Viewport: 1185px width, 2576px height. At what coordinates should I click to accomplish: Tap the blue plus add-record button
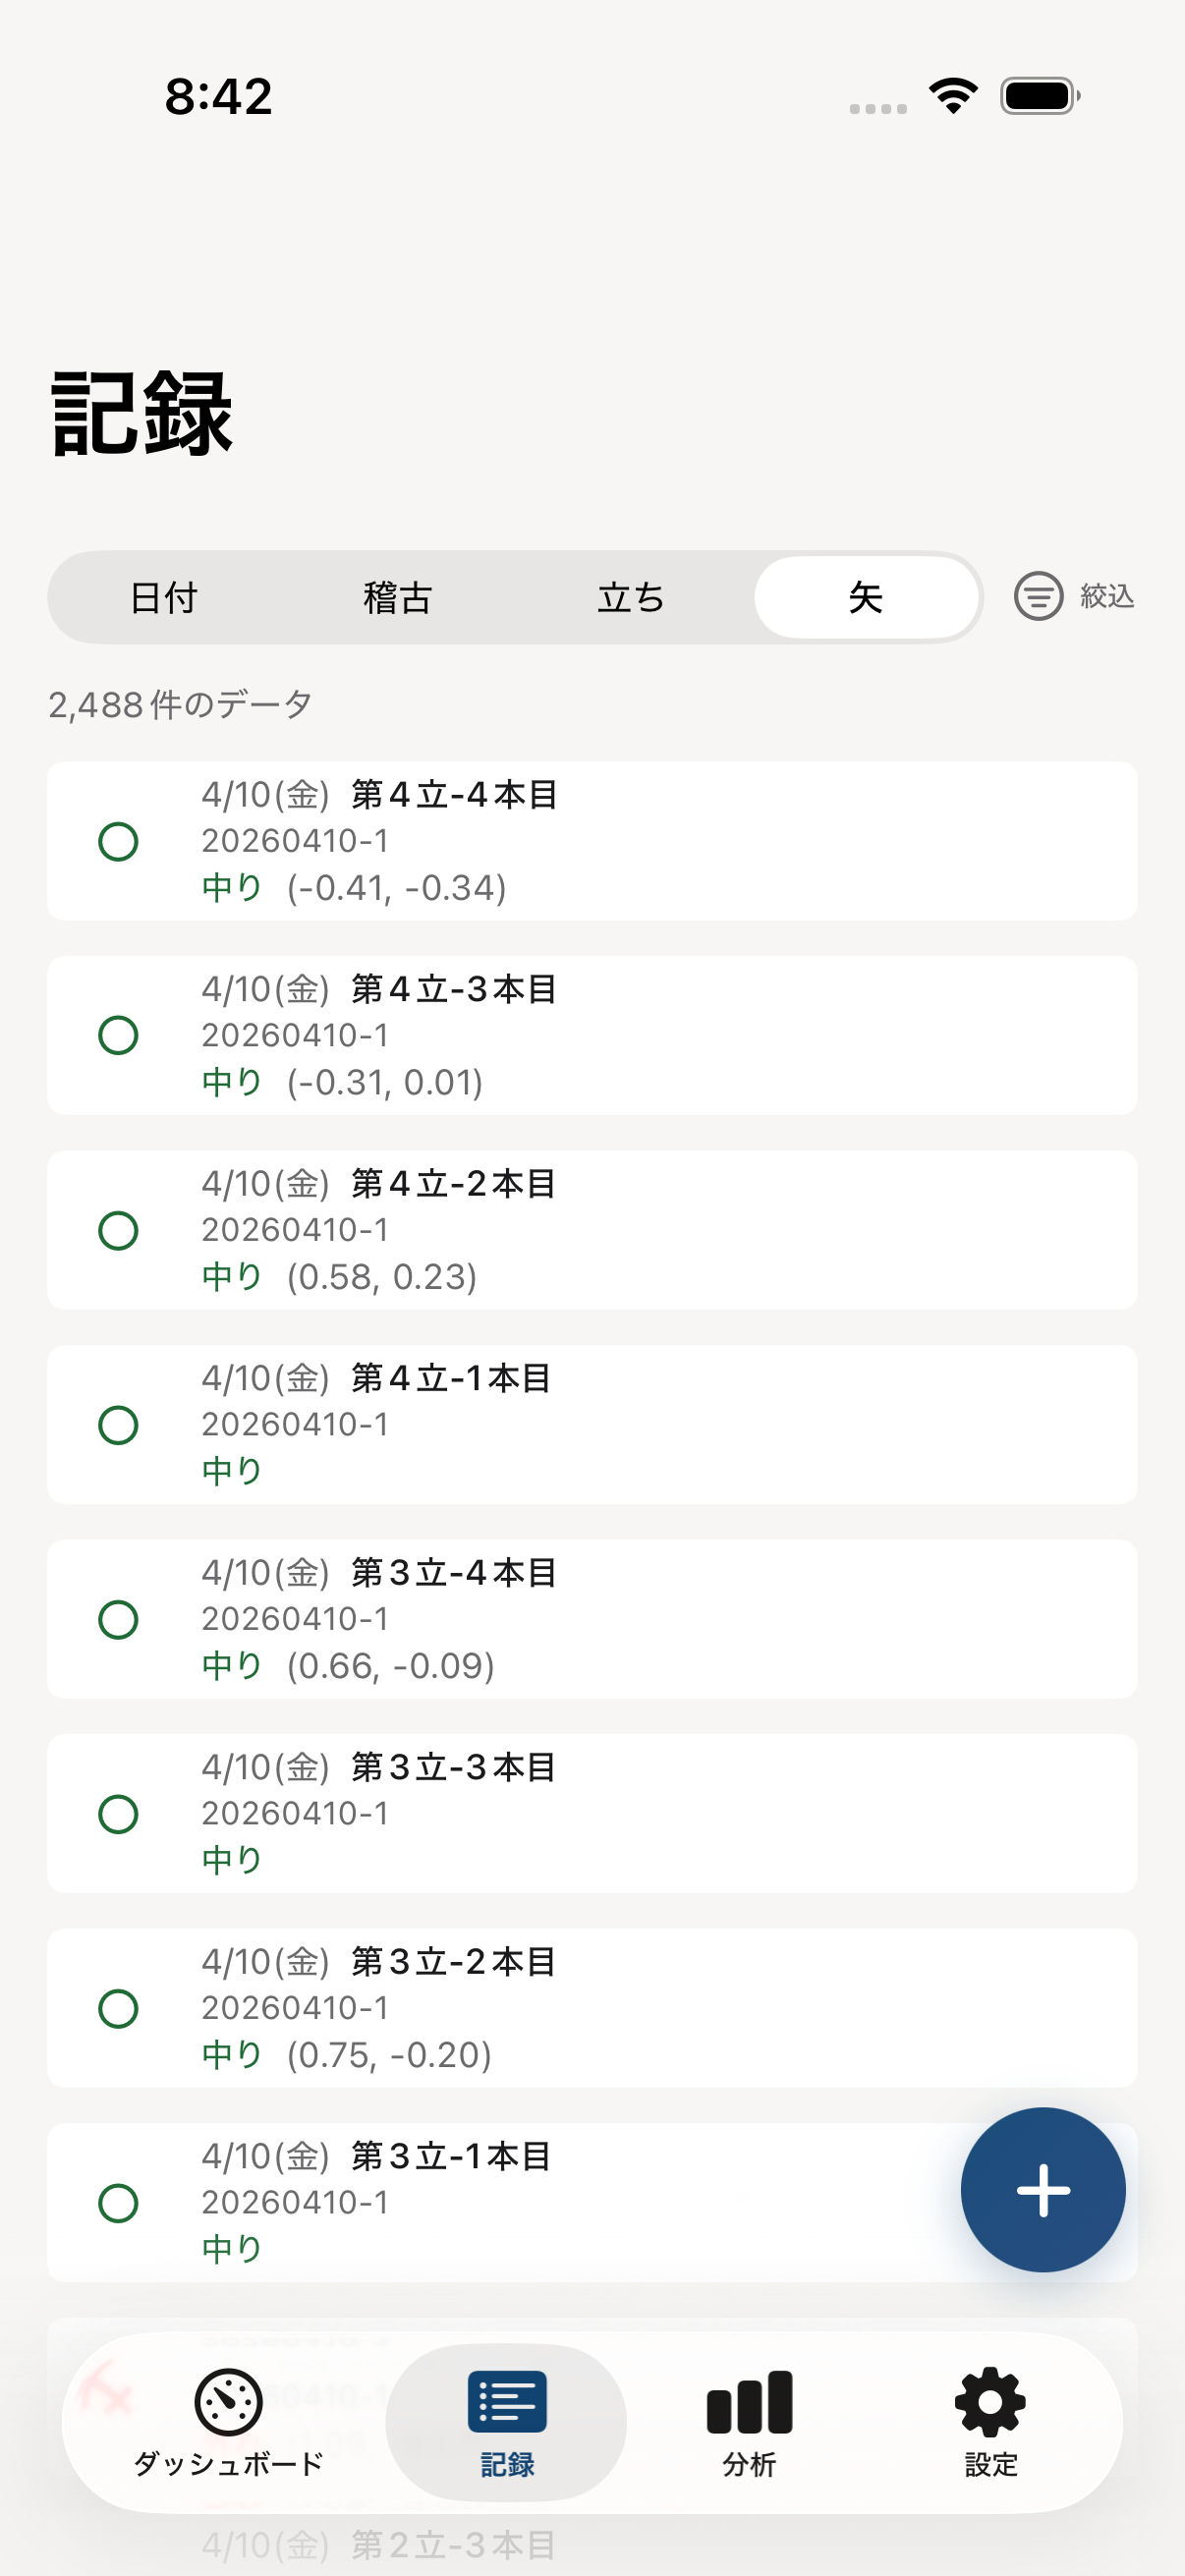1042,2189
